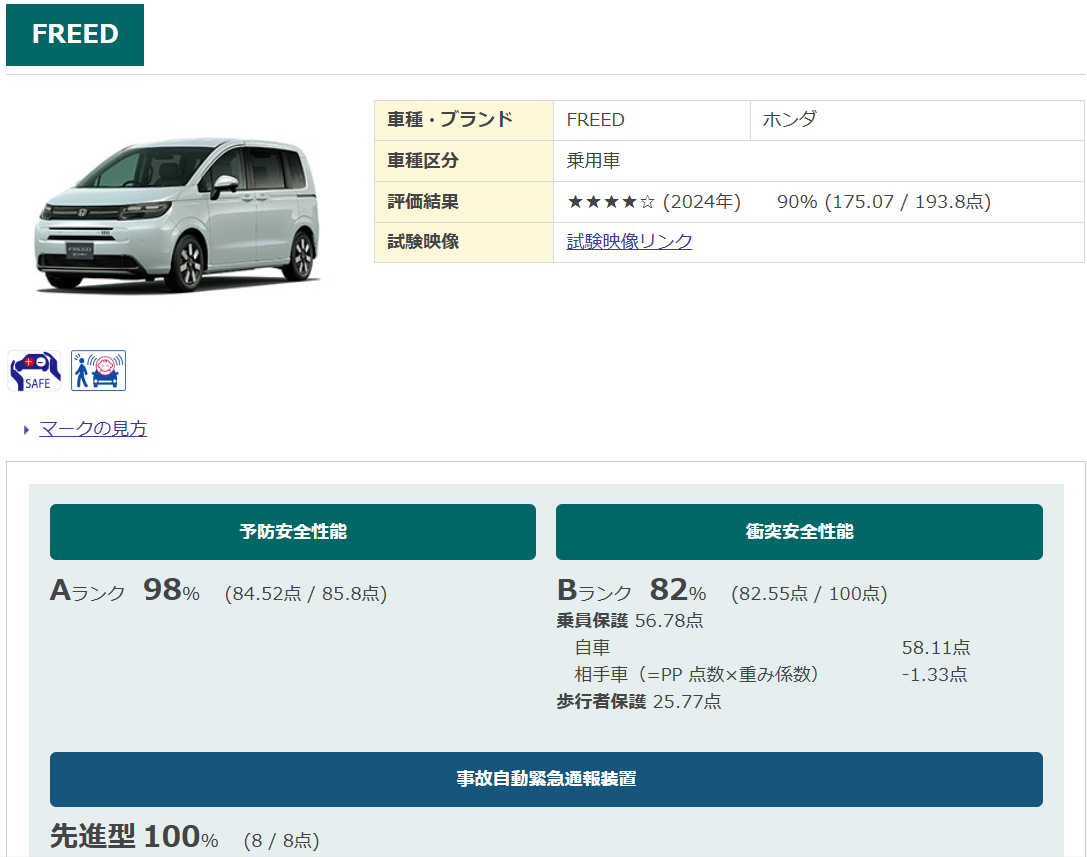Click the (8 / 8点) score text
1087x857 pixels.
281,841
